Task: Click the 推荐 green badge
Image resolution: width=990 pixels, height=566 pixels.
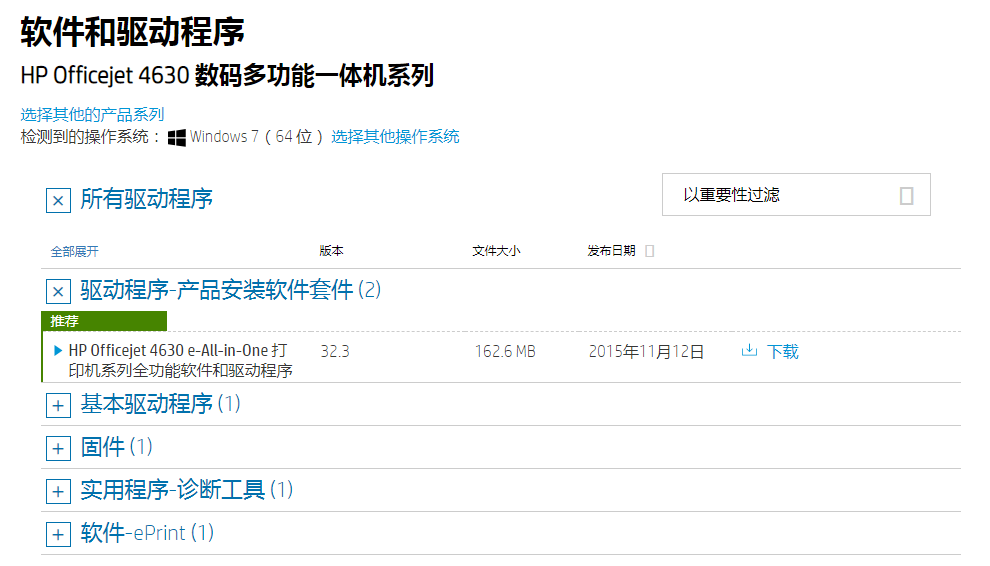Action: 104,321
